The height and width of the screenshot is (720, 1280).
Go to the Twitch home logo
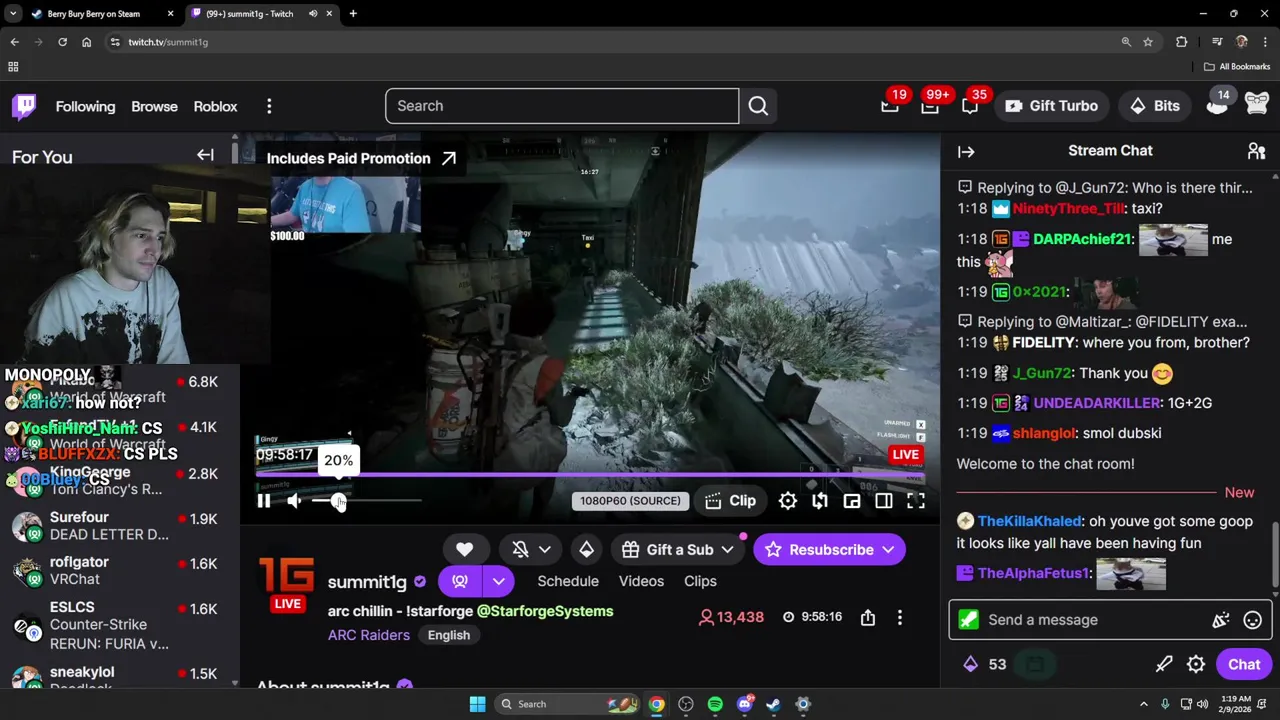click(24, 106)
